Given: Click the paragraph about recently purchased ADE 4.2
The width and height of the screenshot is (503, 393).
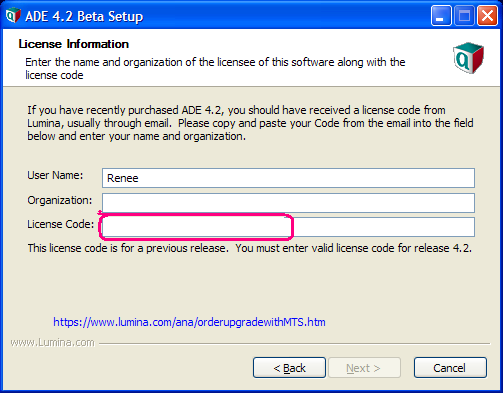Looking at the screenshot, I should pos(250,123).
